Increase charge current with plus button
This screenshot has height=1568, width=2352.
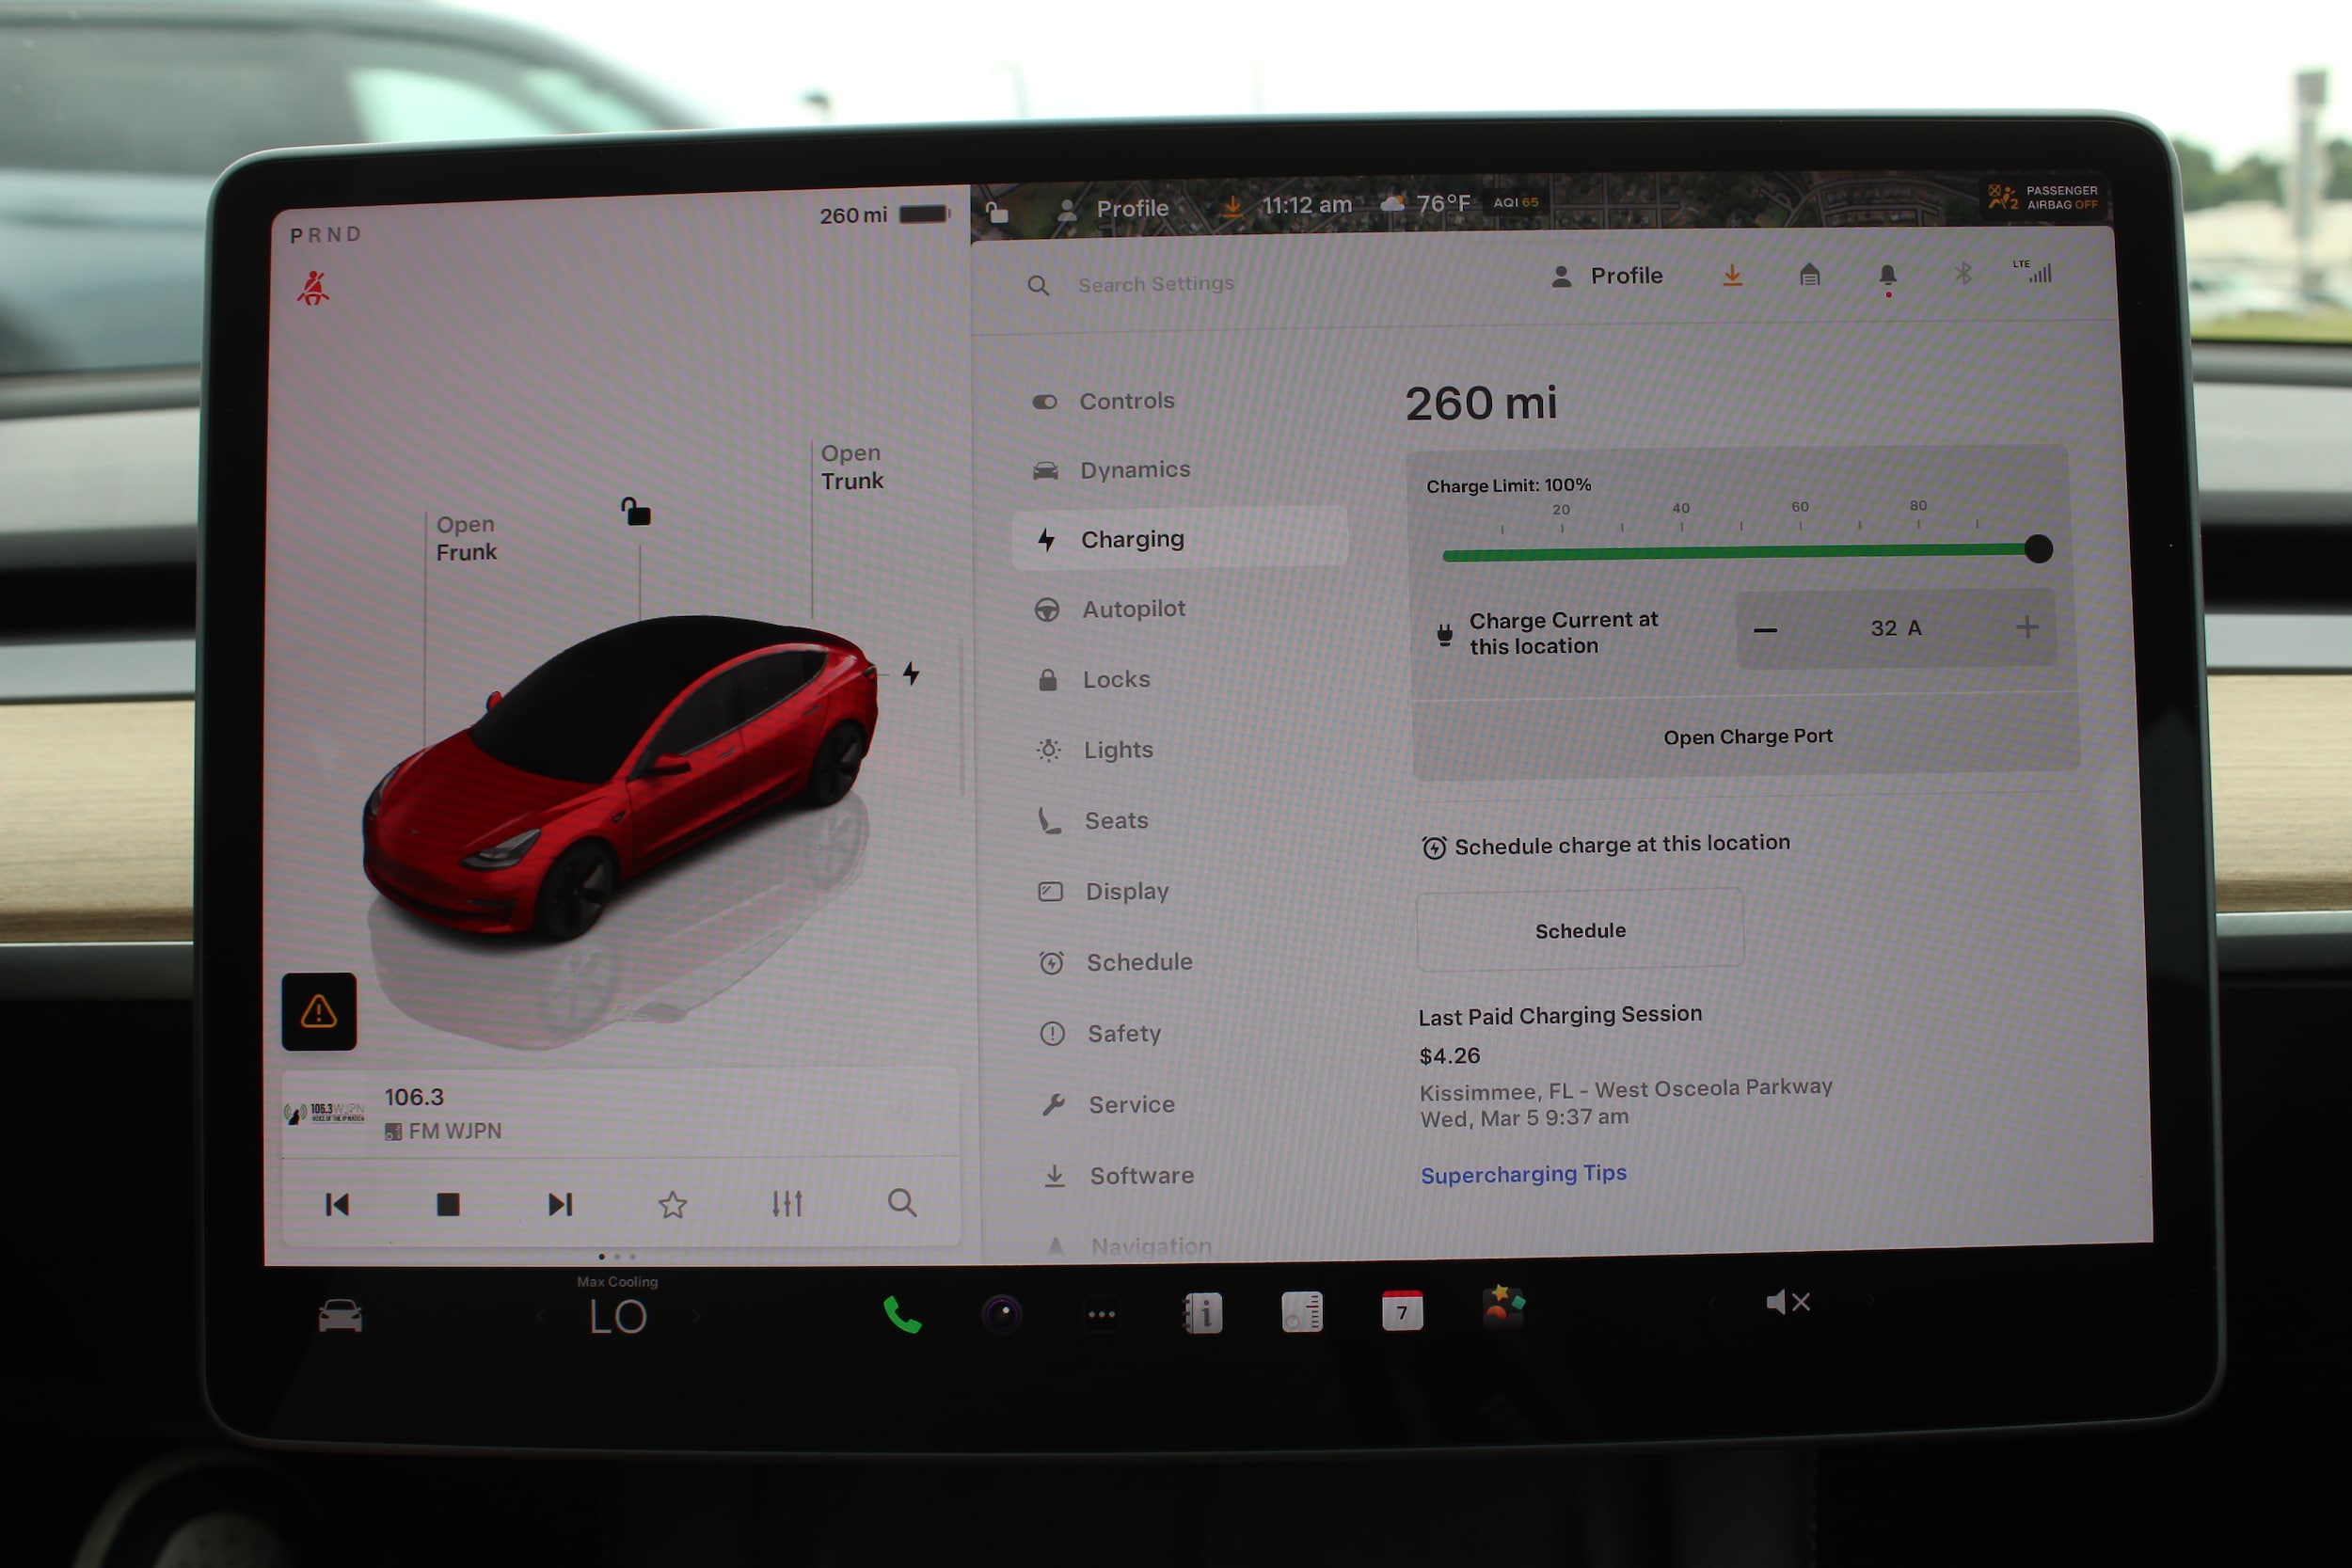pyautogui.click(x=2027, y=627)
